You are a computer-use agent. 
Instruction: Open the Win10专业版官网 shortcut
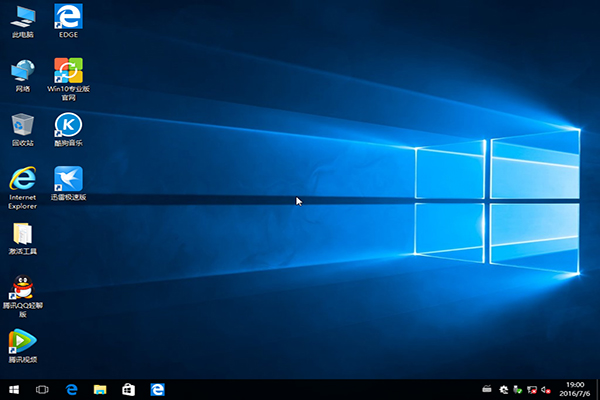coord(68,70)
